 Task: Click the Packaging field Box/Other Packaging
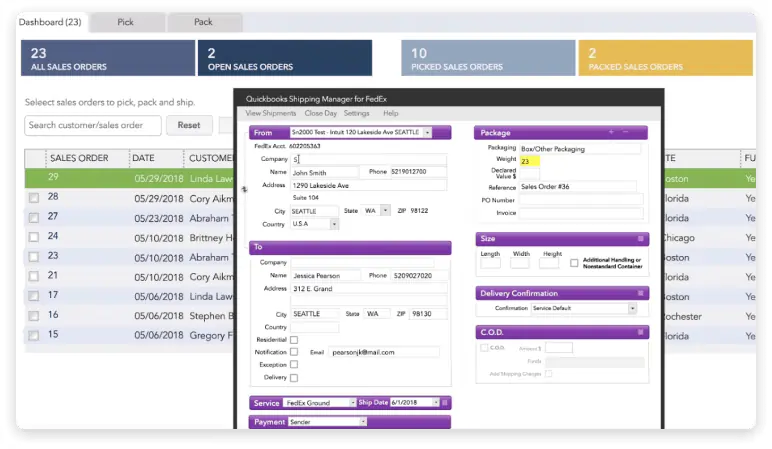pos(580,149)
